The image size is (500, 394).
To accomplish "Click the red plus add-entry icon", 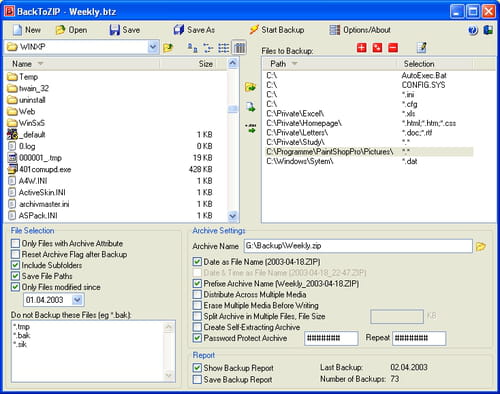I will click(x=361, y=48).
